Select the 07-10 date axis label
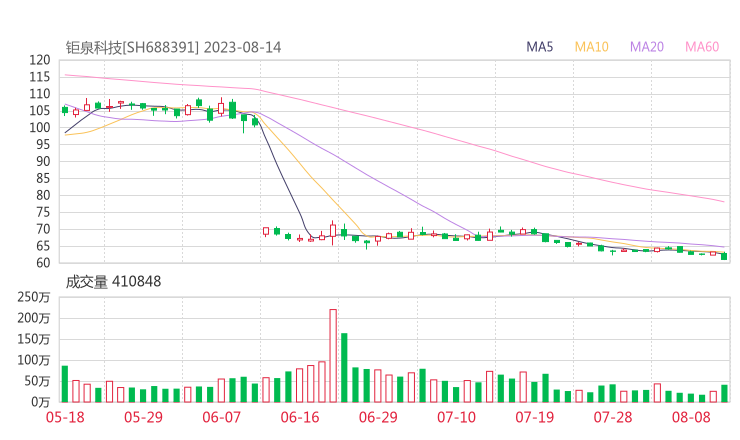Screen dimensions: 740x440 pos(456,417)
